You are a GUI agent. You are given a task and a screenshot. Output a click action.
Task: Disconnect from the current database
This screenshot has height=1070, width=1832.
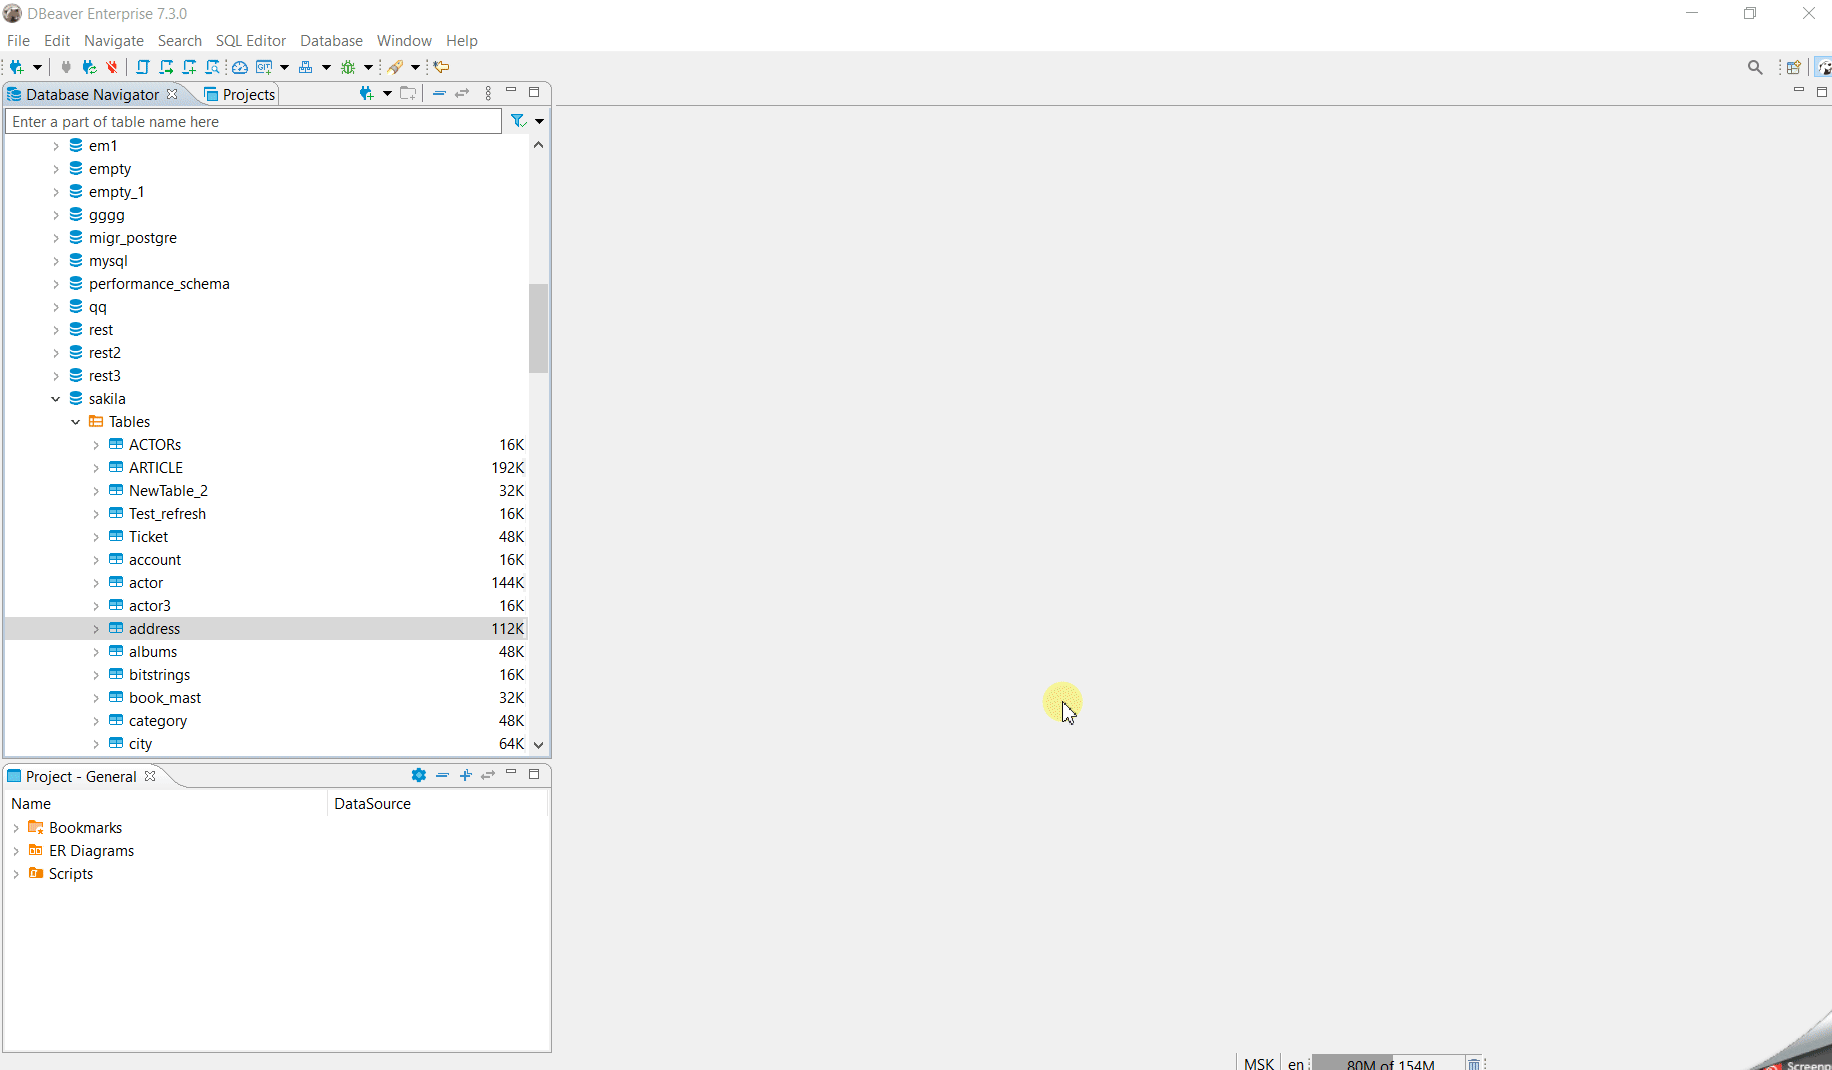pos(112,67)
